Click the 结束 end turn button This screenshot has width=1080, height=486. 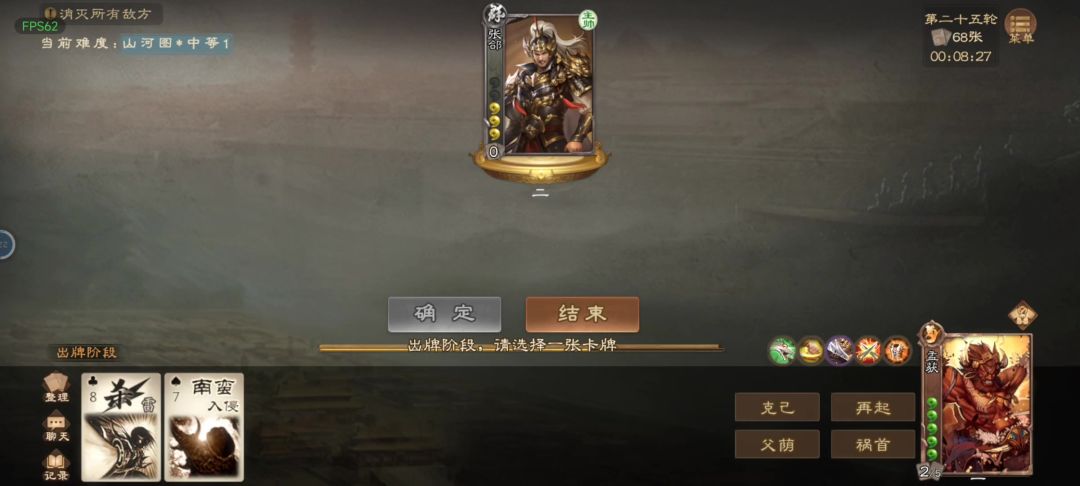pyautogui.click(x=582, y=315)
